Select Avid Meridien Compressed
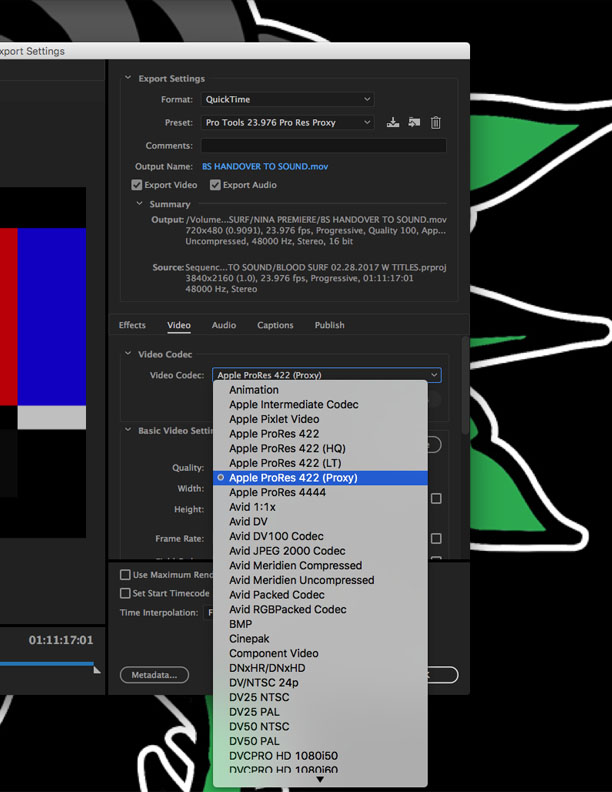This screenshot has height=792, width=612. click(320, 566)
